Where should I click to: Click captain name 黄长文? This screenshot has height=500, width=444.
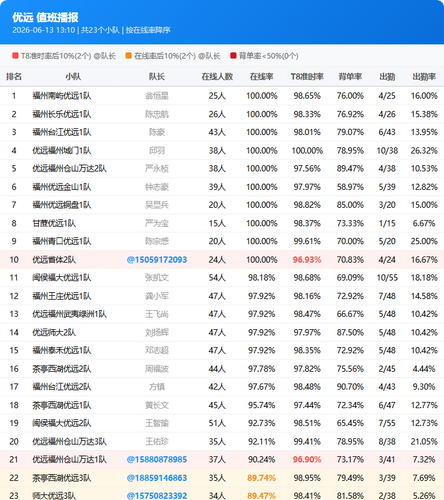(157, 405)
